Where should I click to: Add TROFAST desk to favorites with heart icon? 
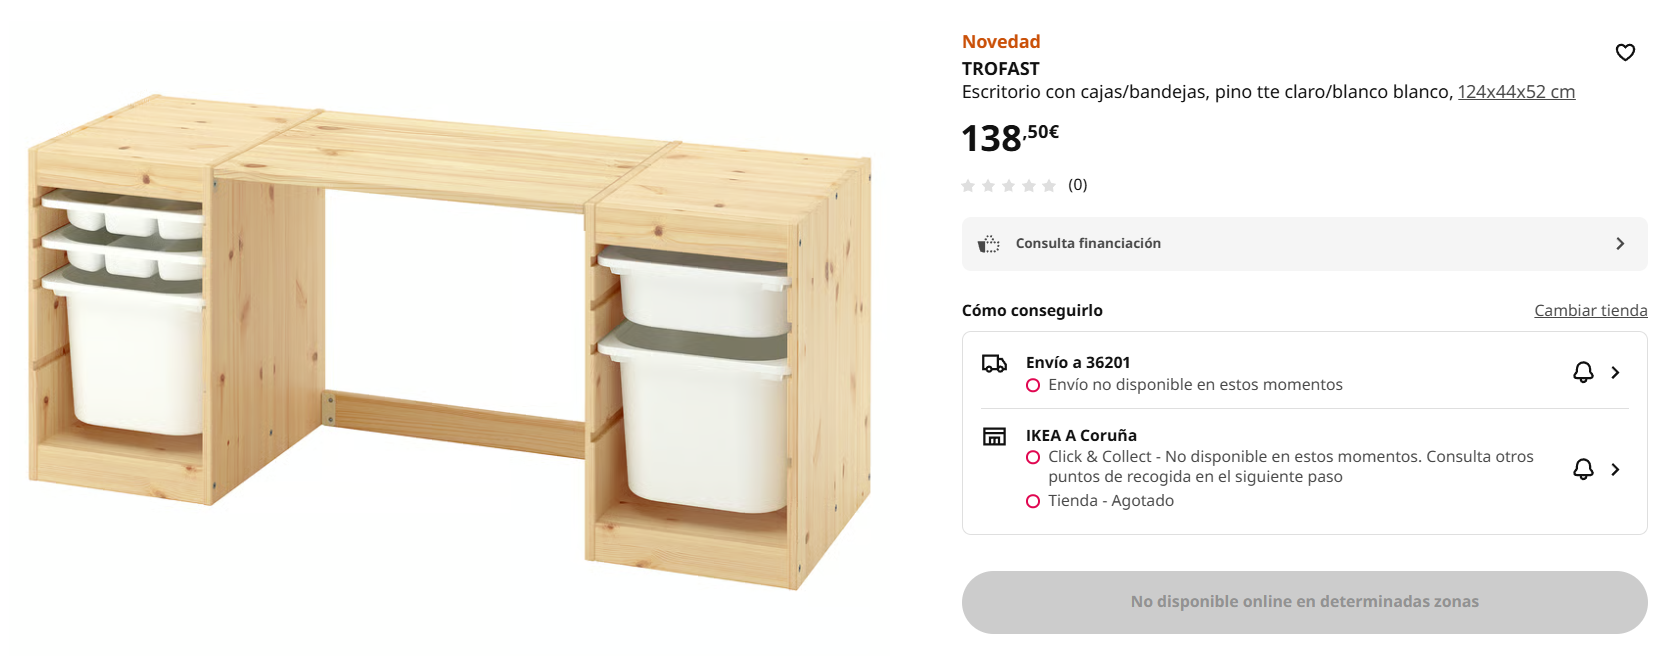(1625, 52)
